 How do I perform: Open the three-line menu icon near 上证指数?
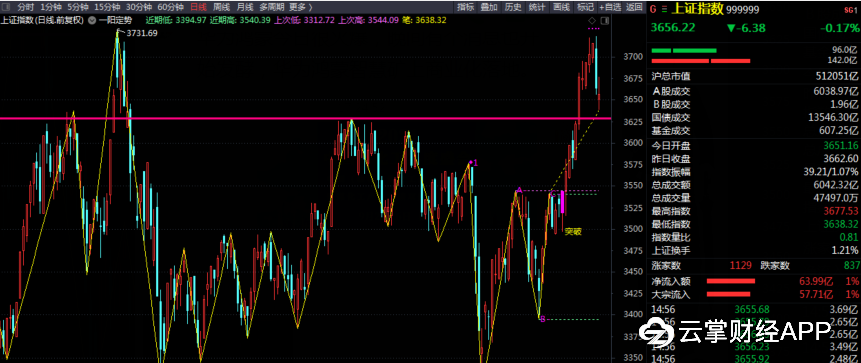point(664,9)
